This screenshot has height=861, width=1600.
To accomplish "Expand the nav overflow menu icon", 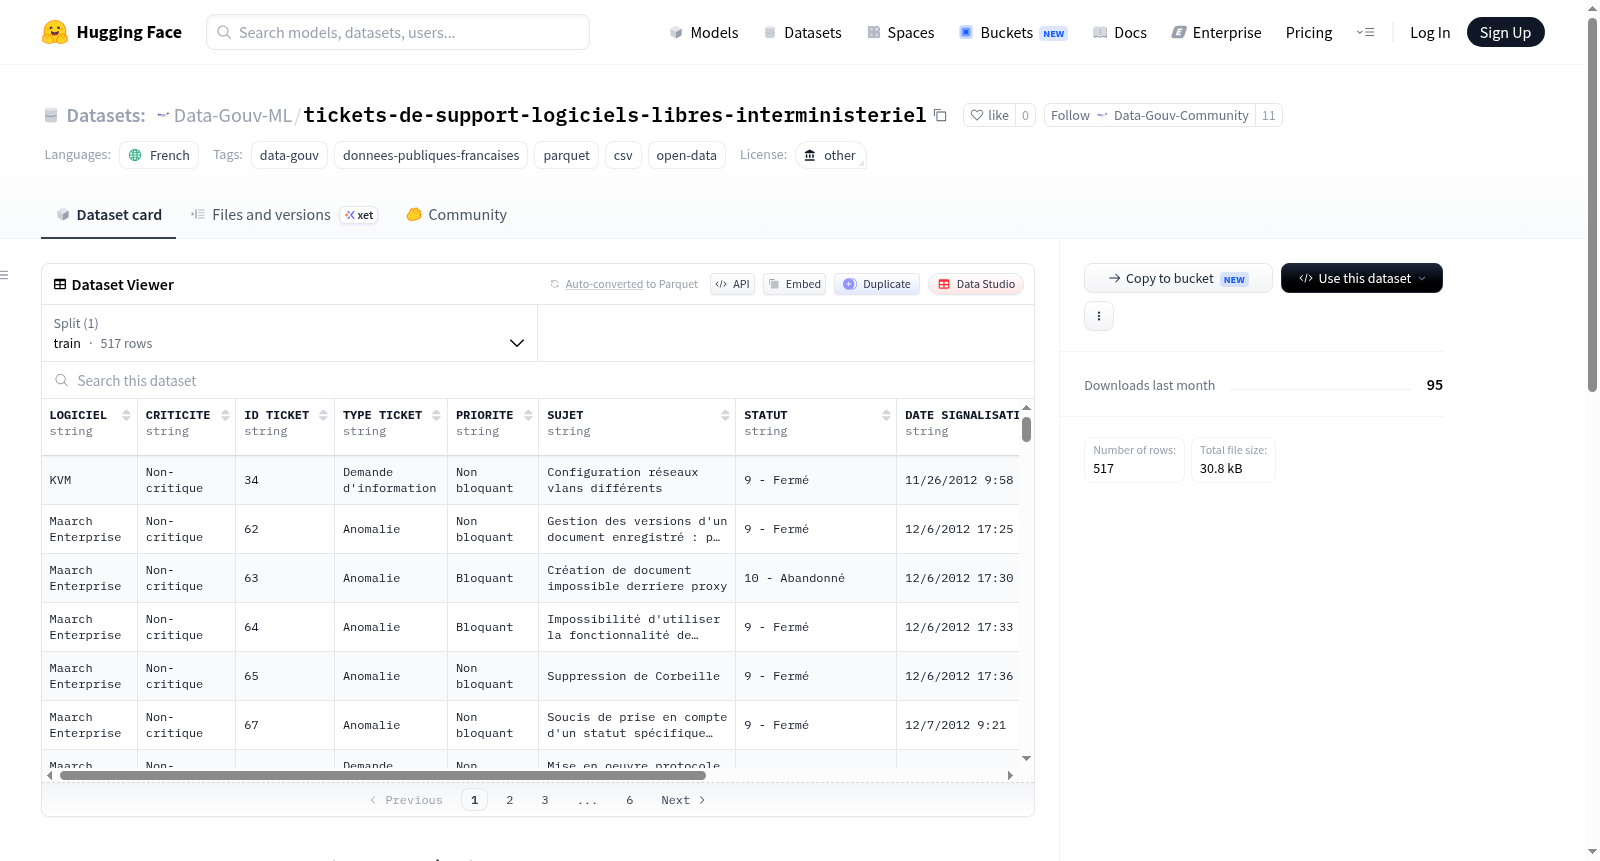I will pos(1365,32).
